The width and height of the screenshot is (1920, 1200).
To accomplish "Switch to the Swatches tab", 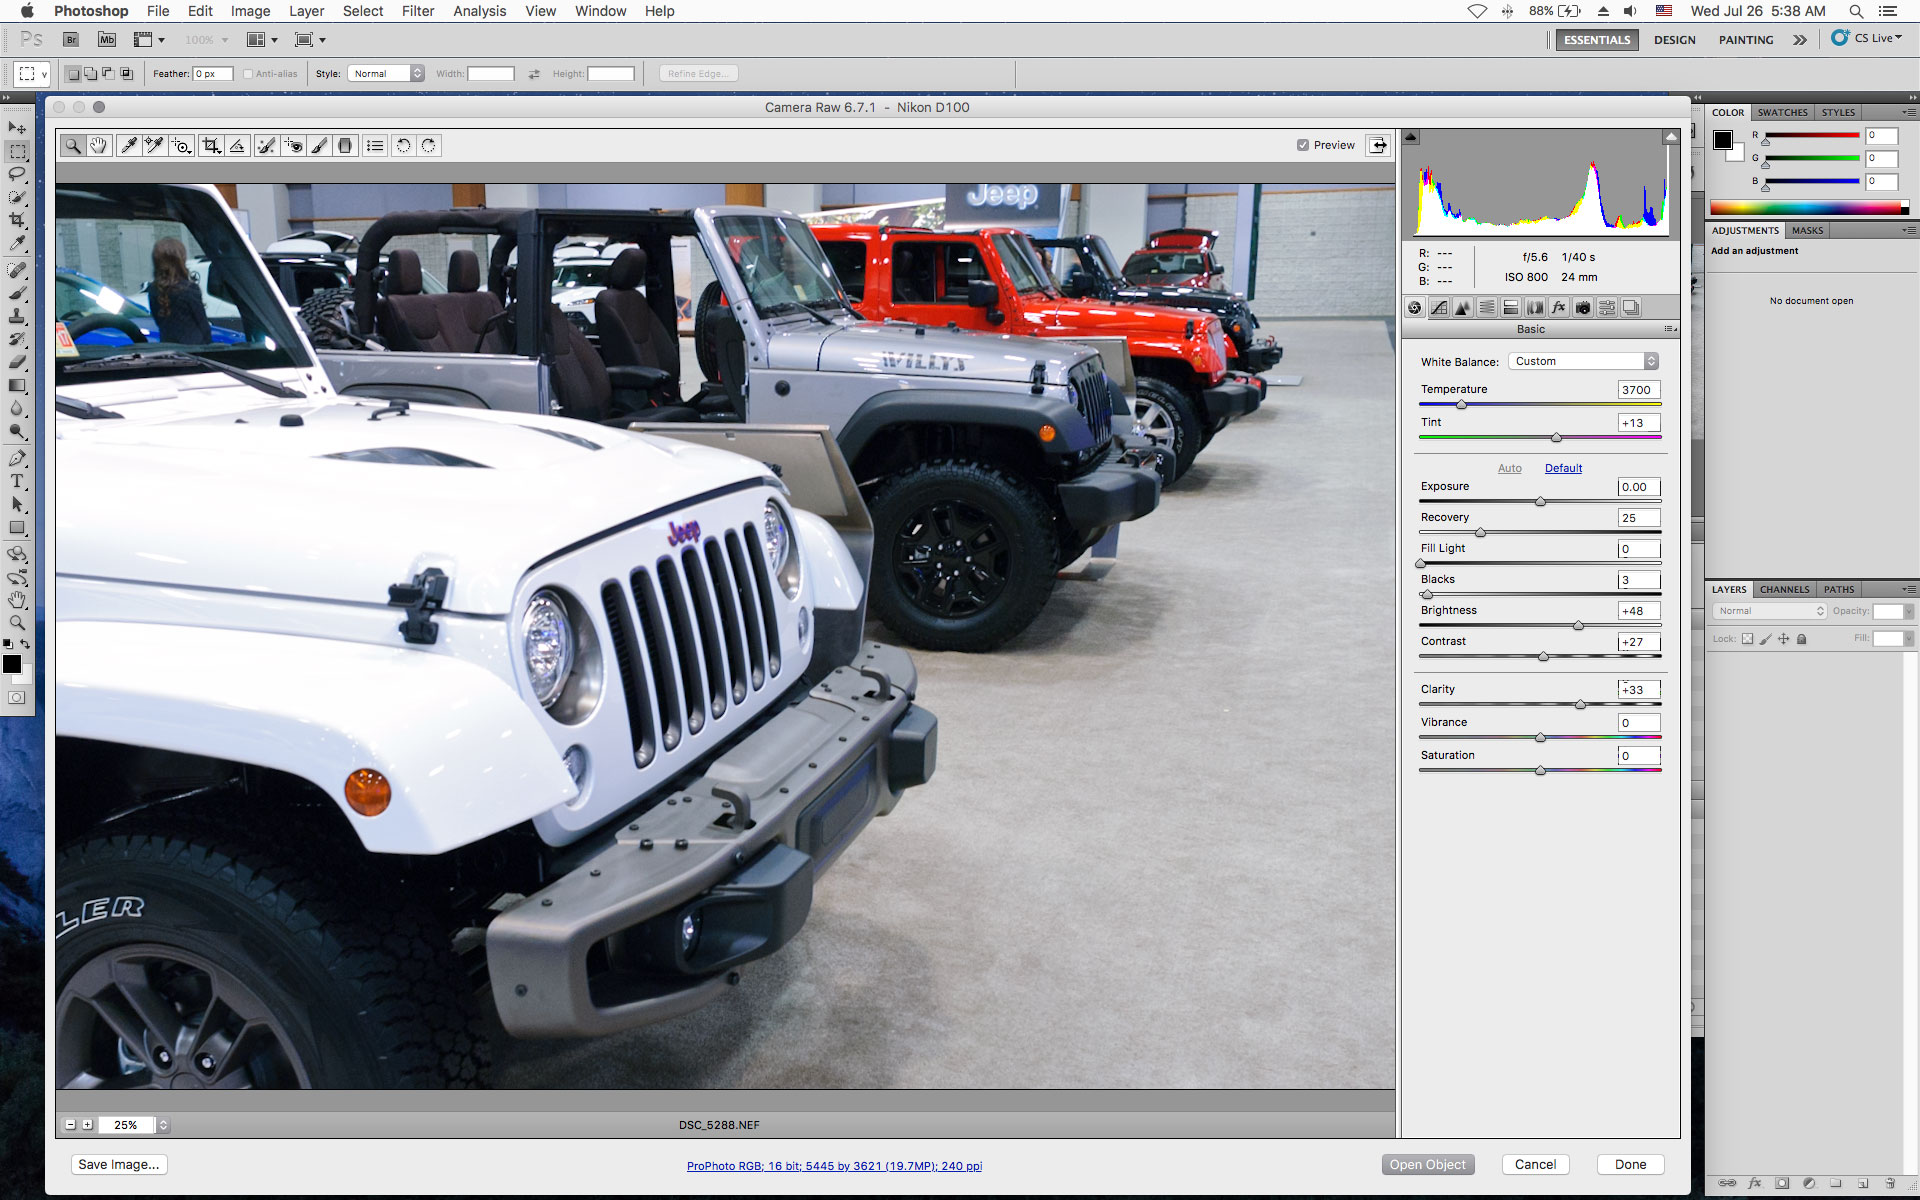I will coord(1782,113).
